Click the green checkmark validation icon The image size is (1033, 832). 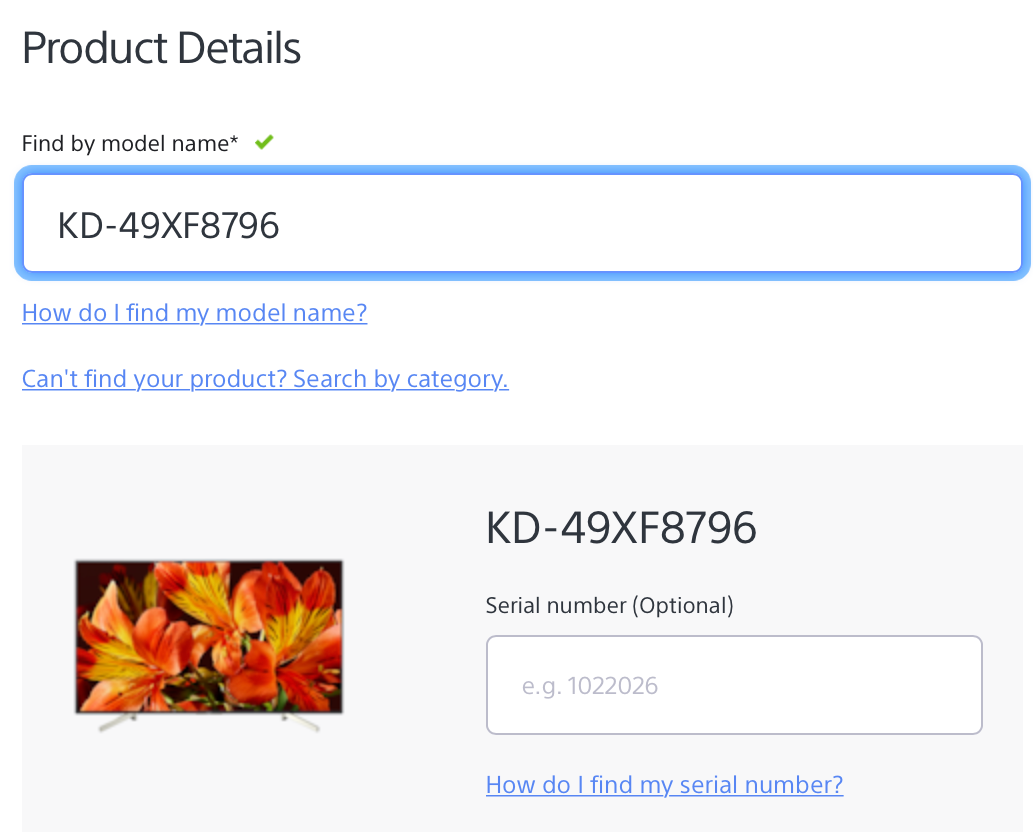coord(264,143)
